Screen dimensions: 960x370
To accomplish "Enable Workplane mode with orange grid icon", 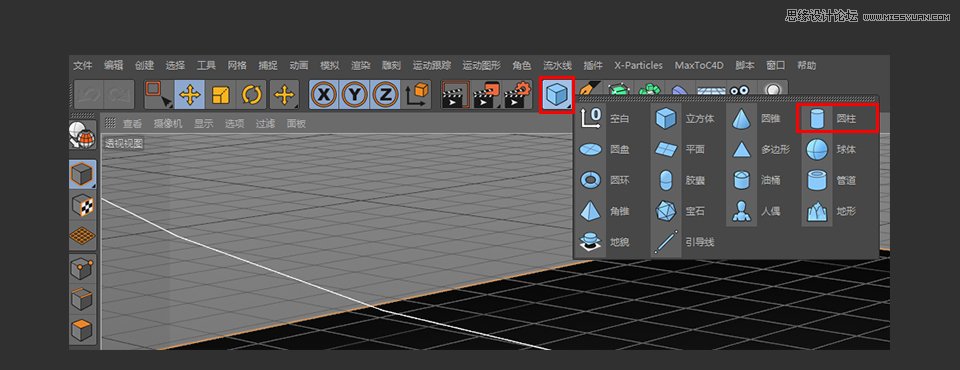I will point(82,236).
